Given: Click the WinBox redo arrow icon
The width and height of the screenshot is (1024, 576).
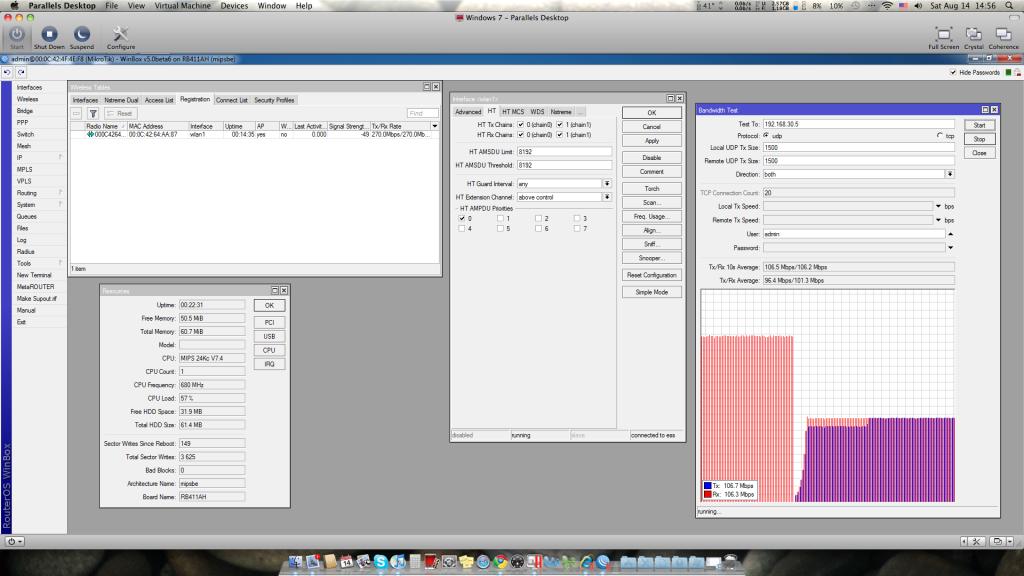Looking at the screenshot, I should [20, 73].
